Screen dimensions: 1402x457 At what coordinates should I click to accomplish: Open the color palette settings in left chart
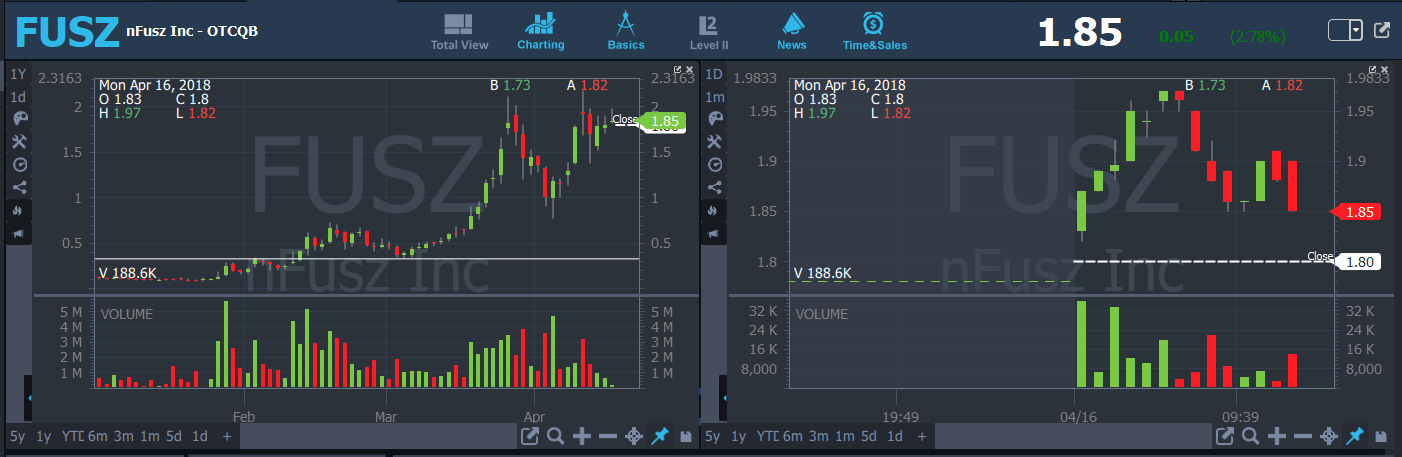click(x=20, y=118)
